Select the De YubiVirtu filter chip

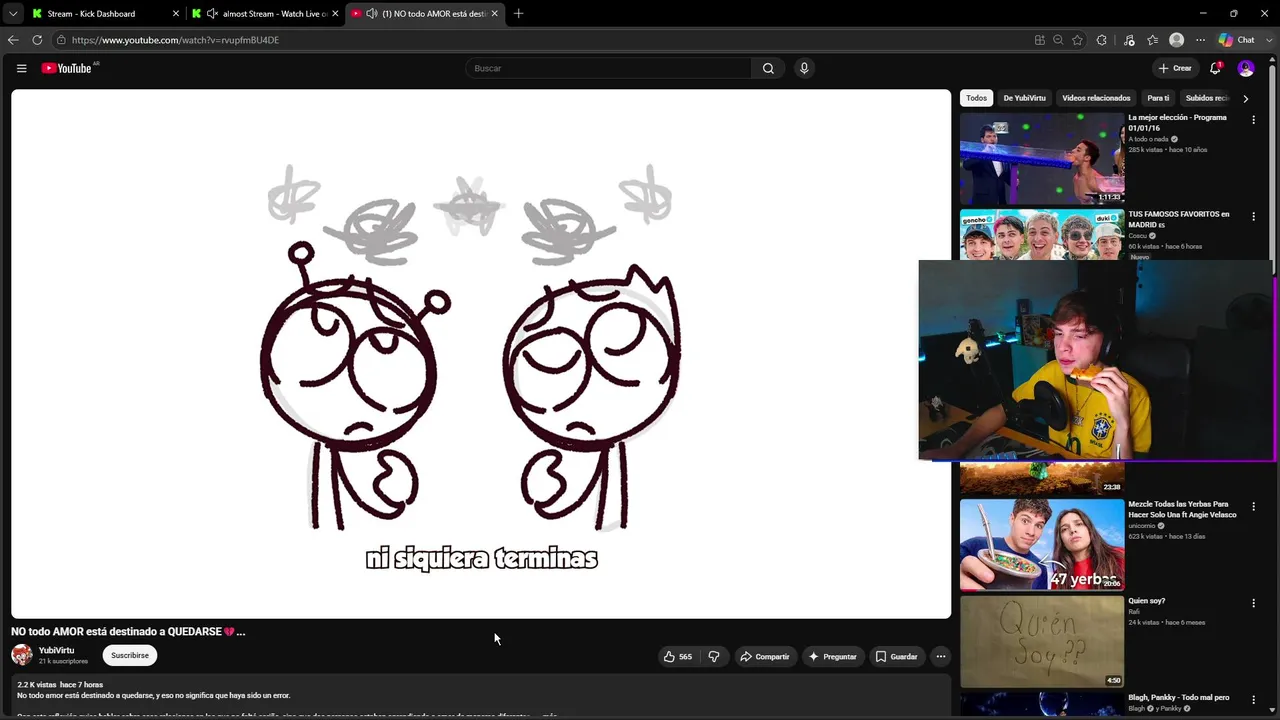(x=1024, y=98)
